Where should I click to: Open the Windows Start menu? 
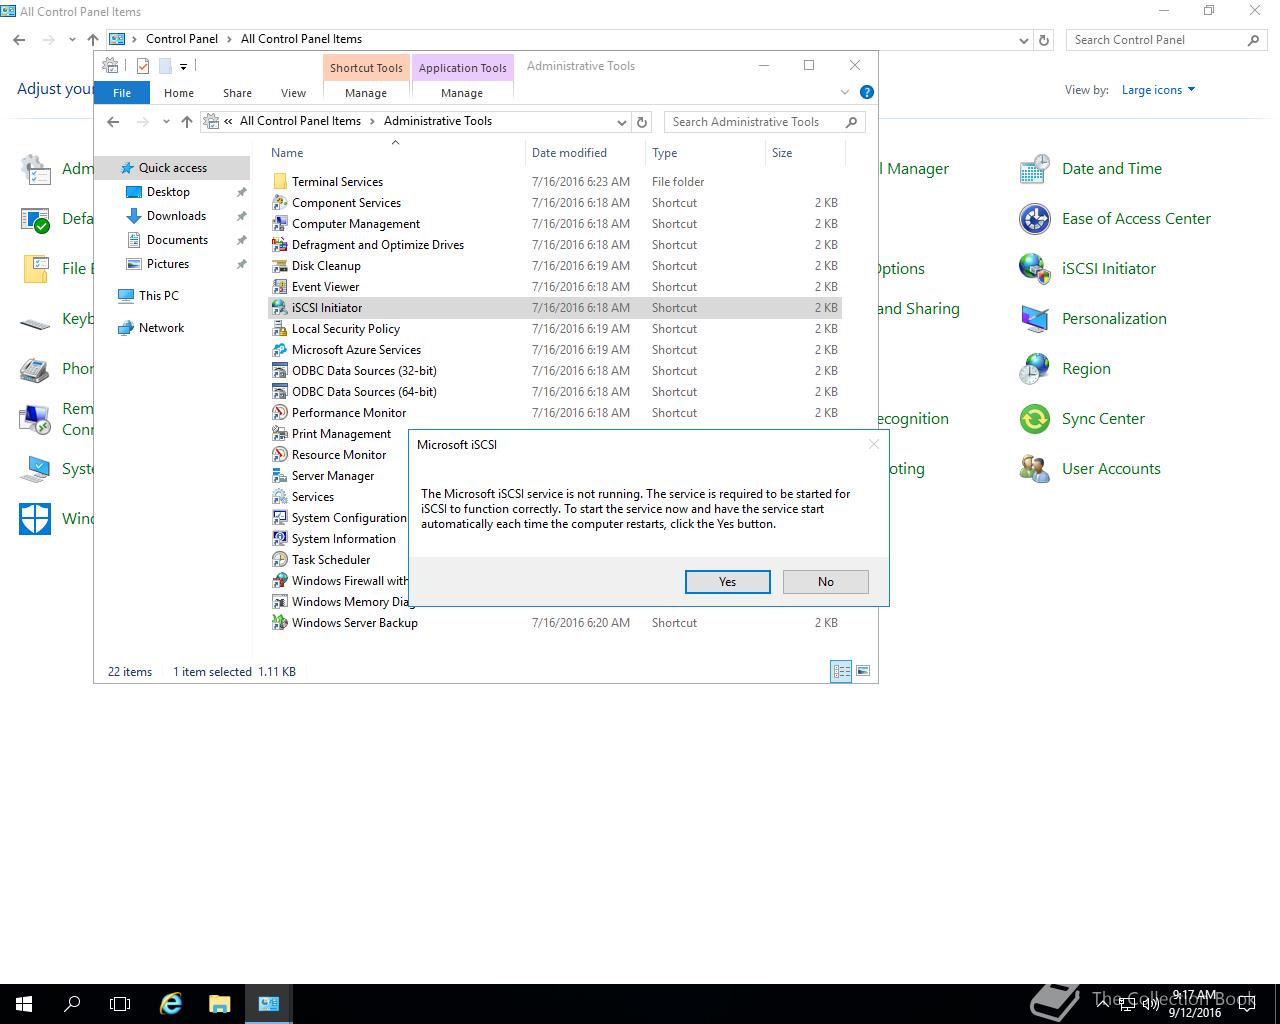pyautogui.click(x=24, y=1004)
